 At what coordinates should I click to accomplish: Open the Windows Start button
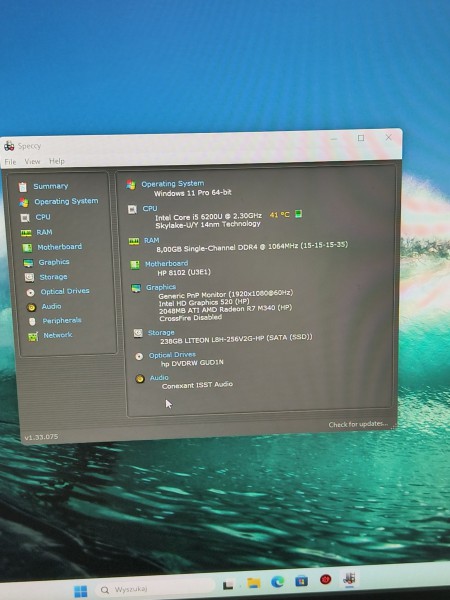(80, 591)
